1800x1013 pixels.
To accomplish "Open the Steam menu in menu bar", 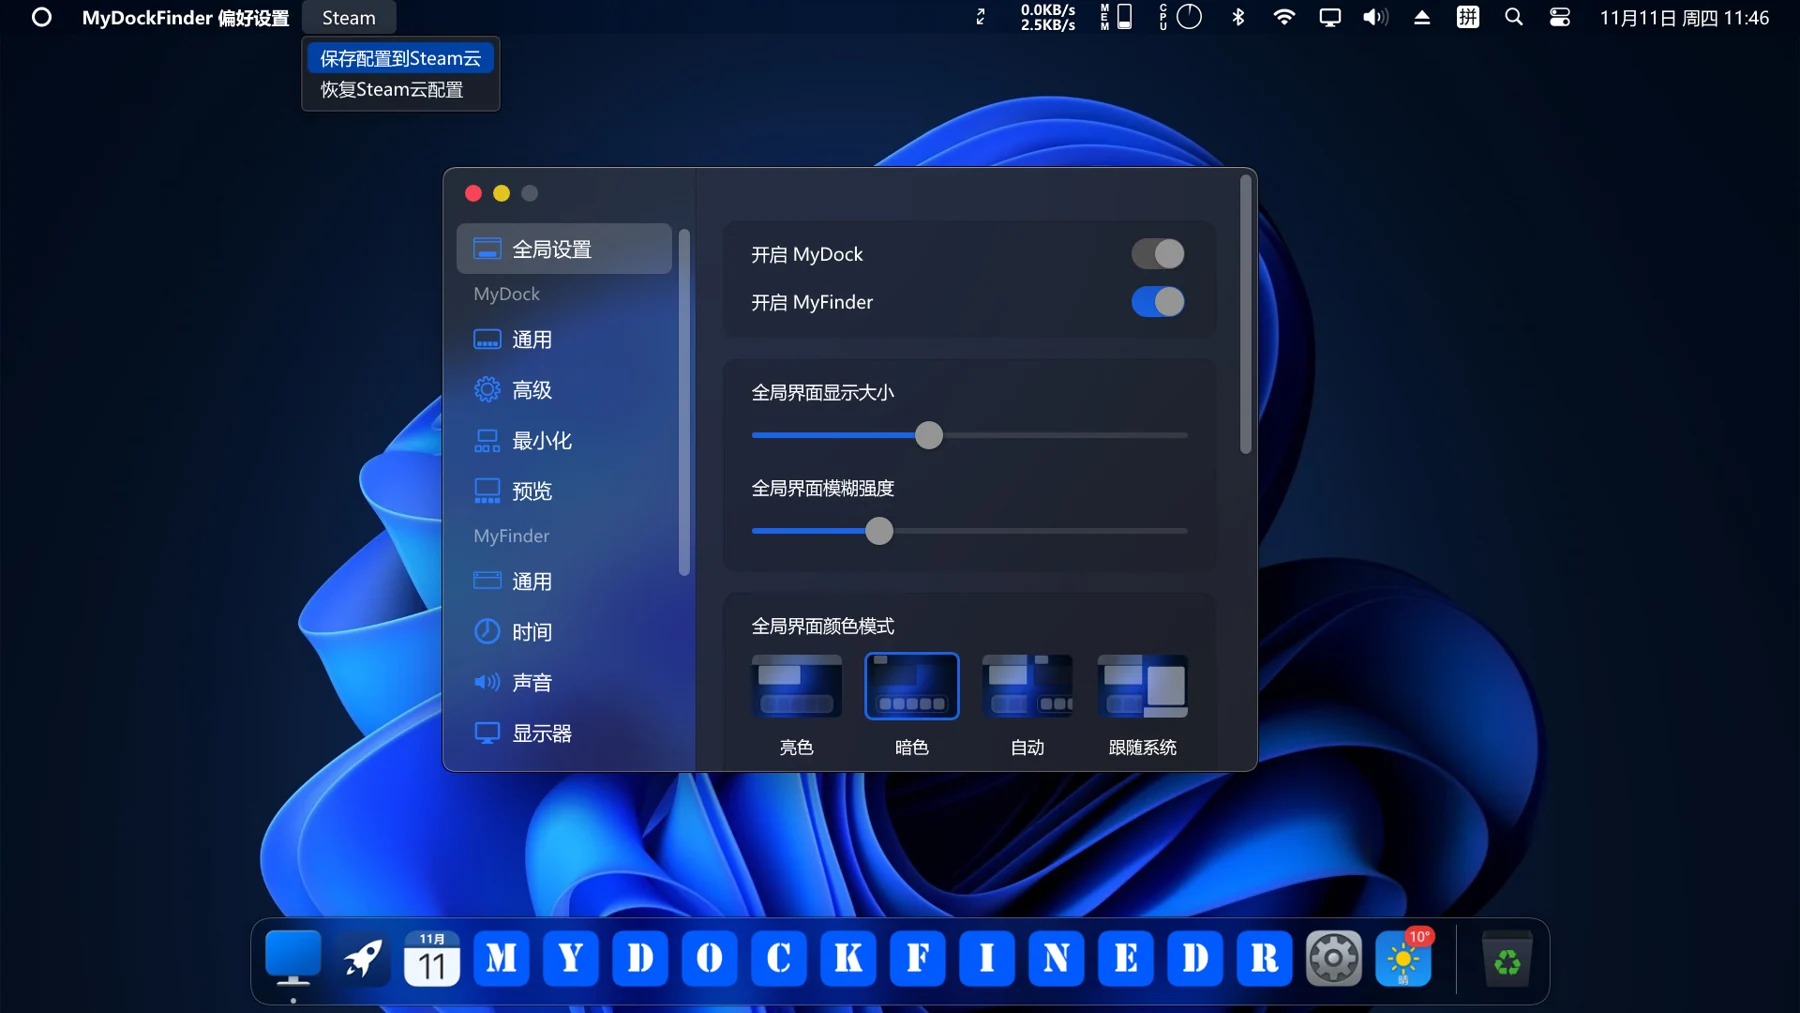I will point(349,17).
